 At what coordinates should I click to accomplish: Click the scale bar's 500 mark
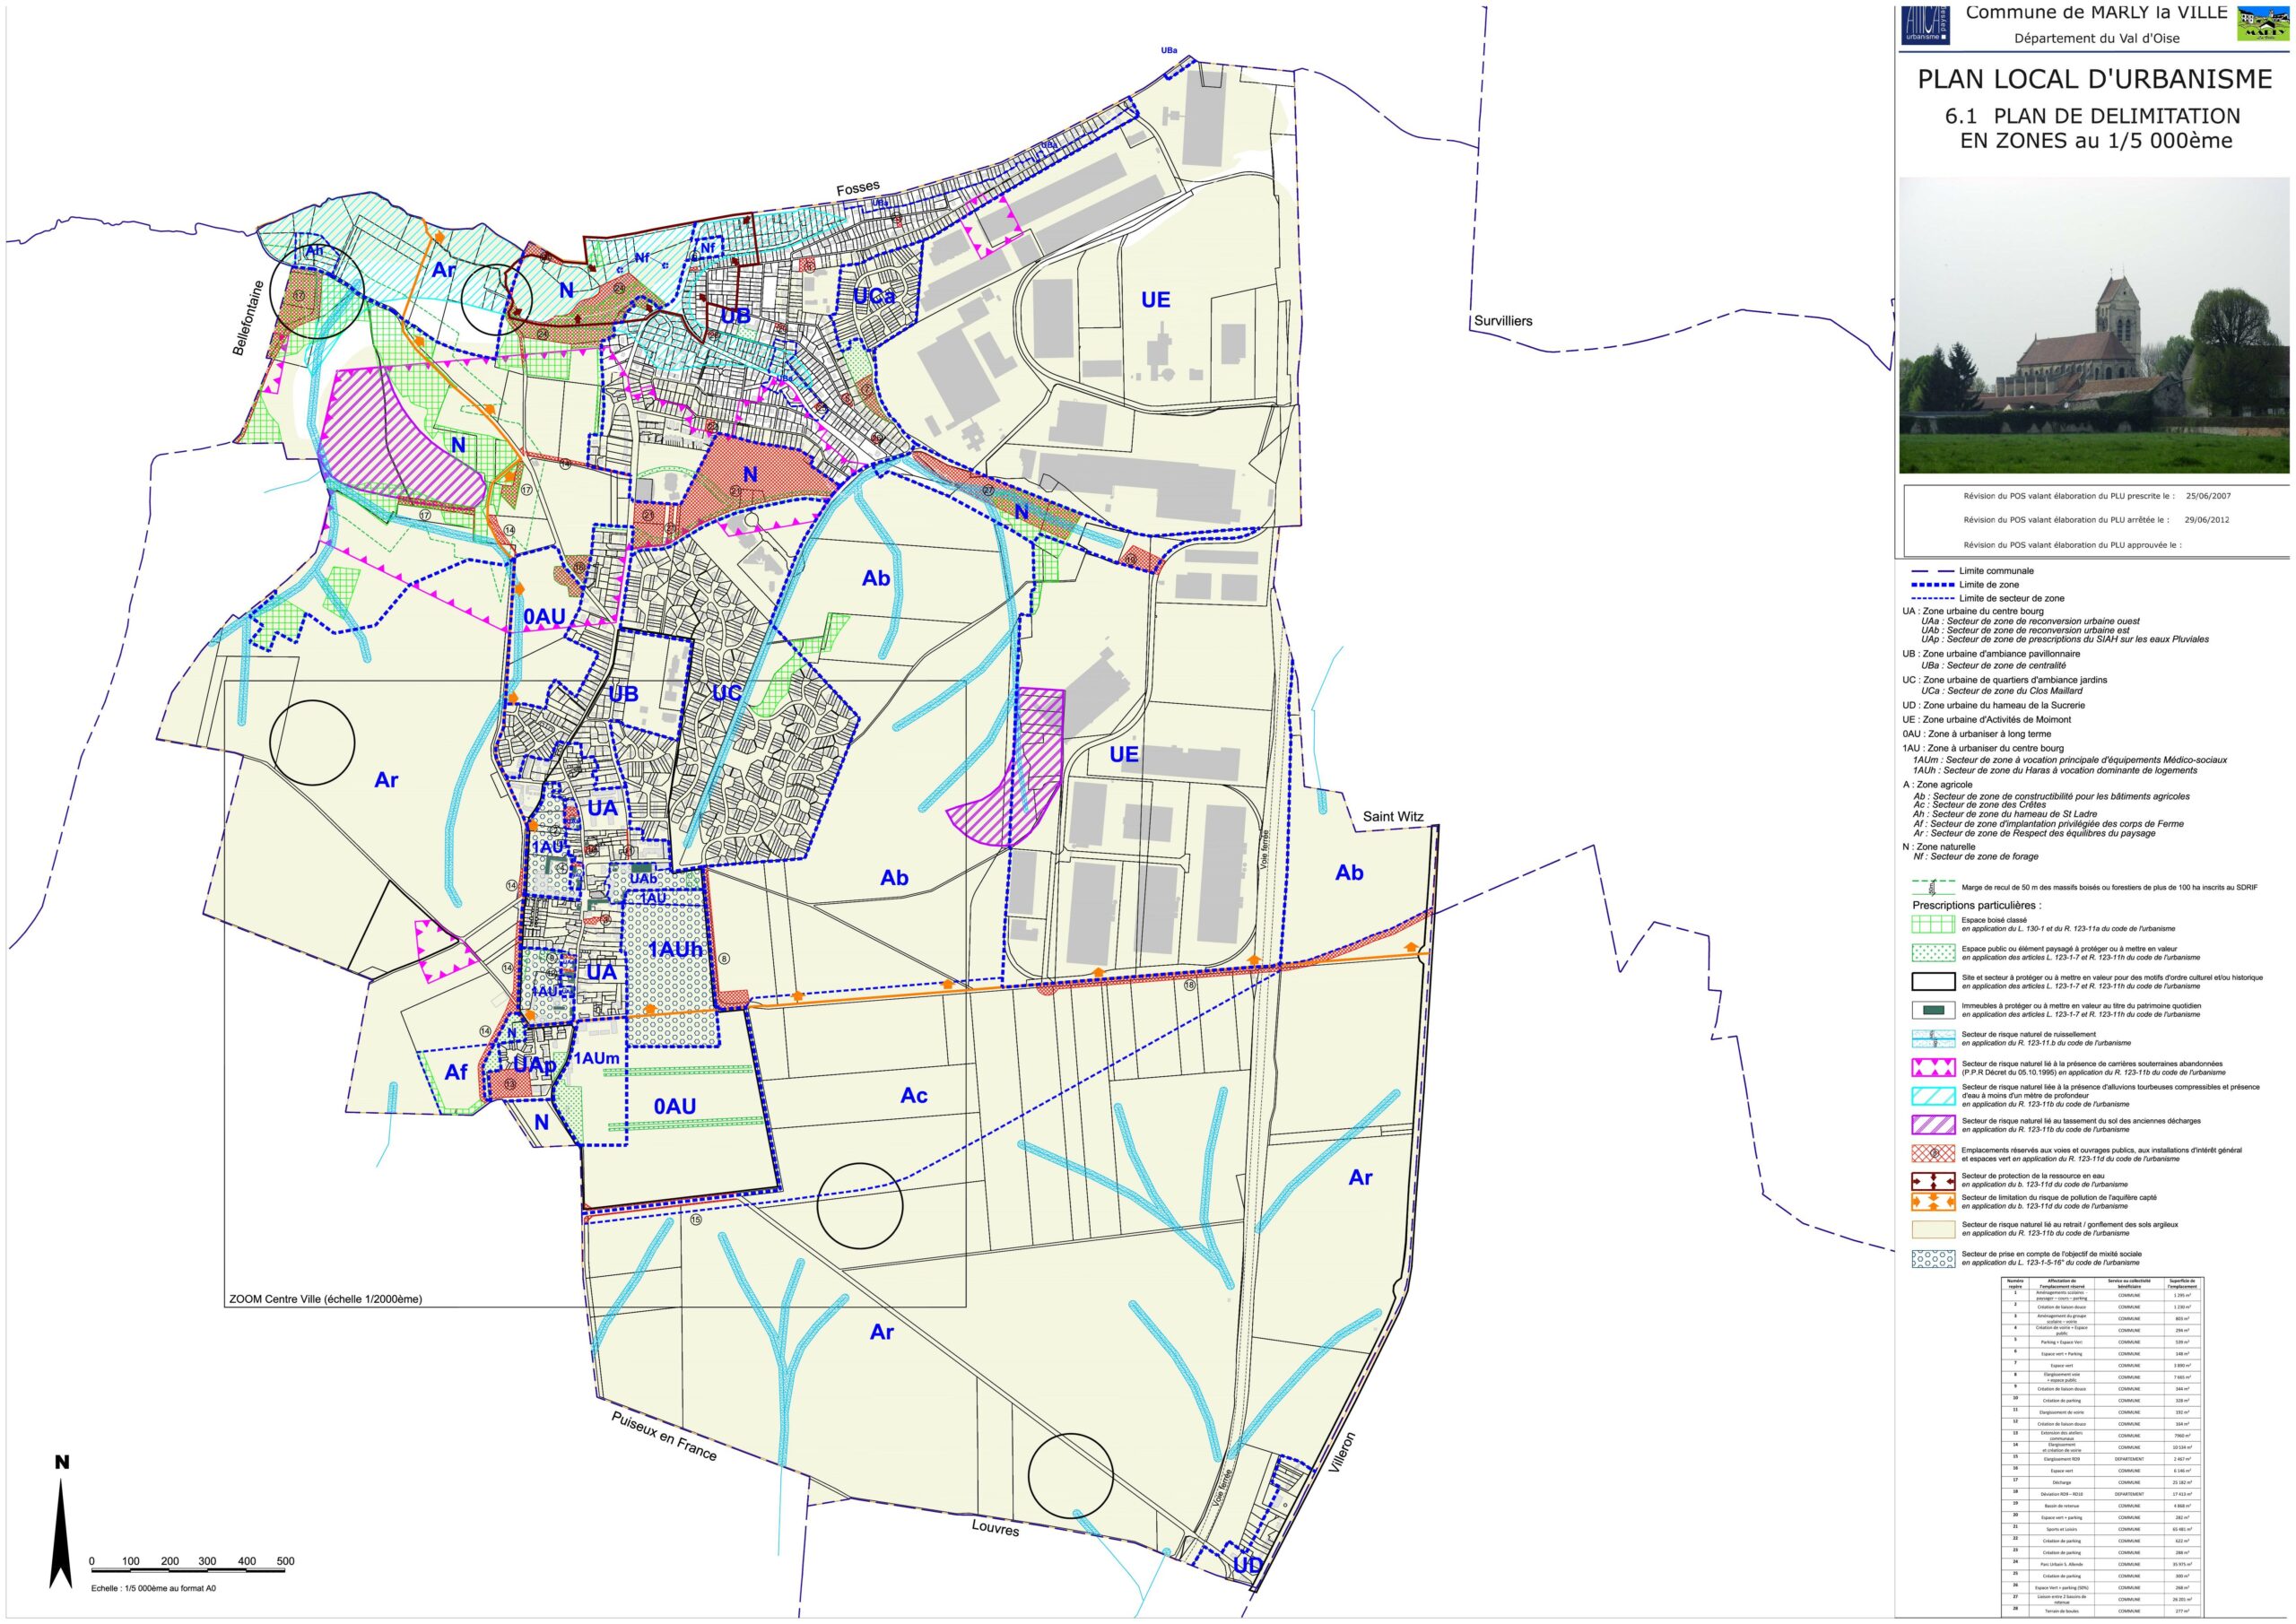point(285,1561)
